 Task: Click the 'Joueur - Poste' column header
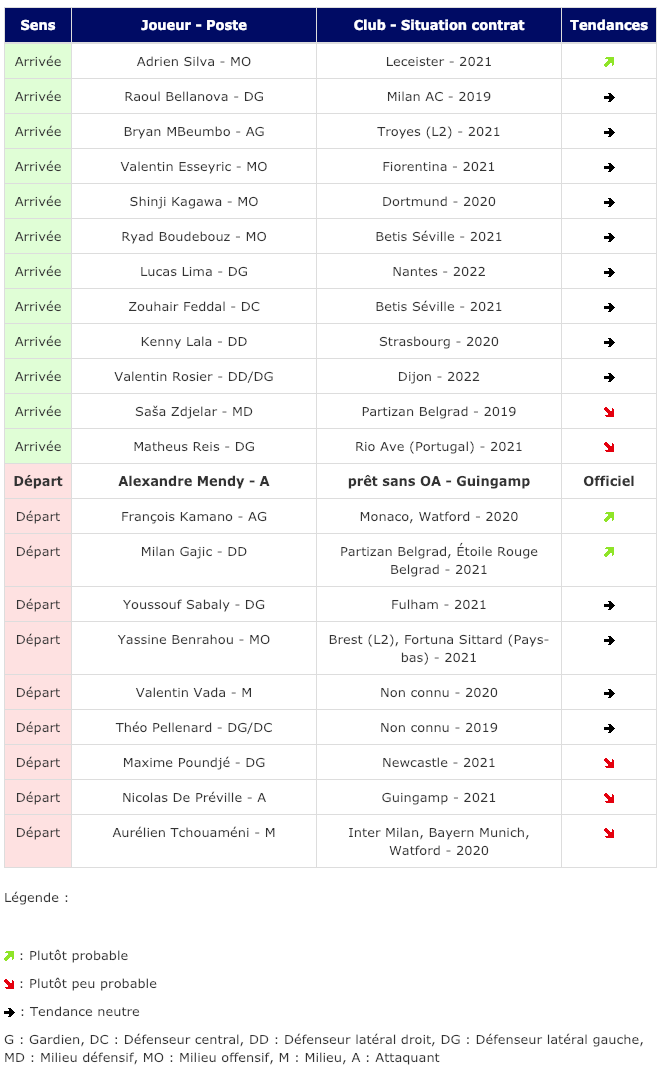tap(194, 25)
